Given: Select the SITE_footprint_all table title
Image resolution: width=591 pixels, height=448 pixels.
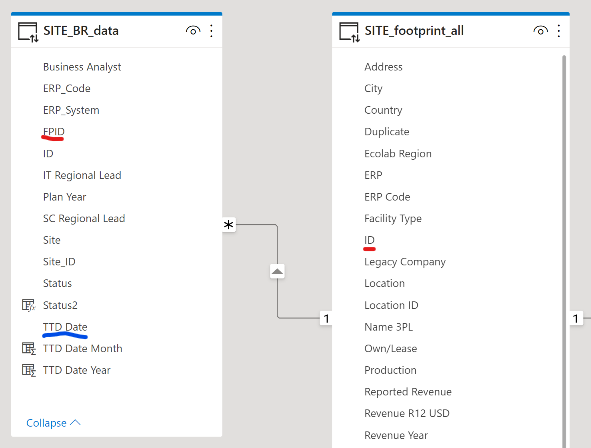Looking at the screenshot, I should click(414, 31).
